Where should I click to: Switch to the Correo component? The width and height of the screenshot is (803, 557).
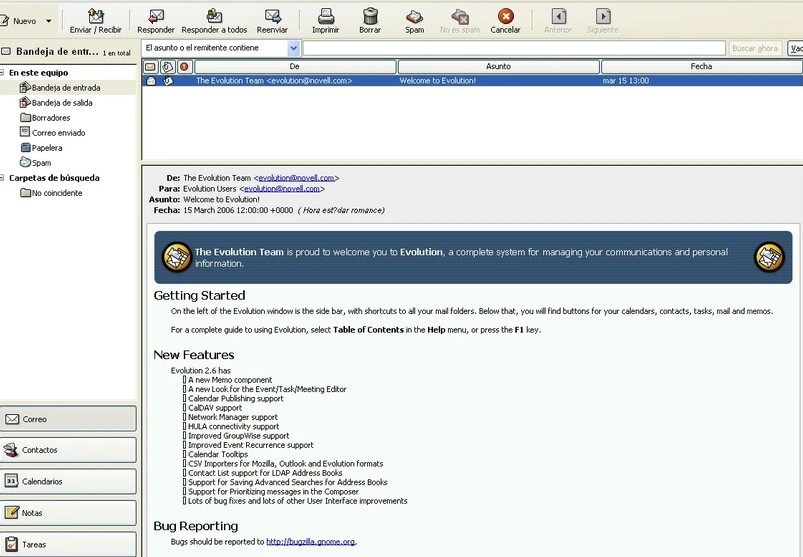coord(68,419)
